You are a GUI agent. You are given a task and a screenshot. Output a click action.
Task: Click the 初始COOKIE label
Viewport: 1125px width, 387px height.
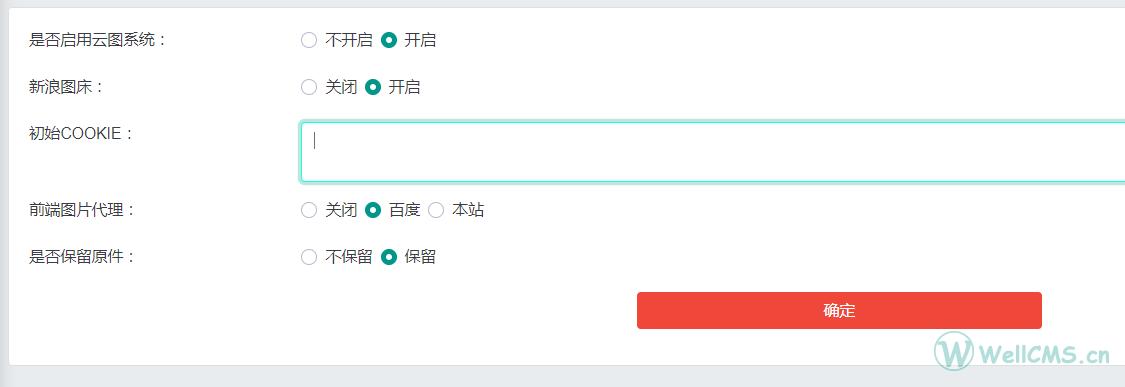point(81,134)
